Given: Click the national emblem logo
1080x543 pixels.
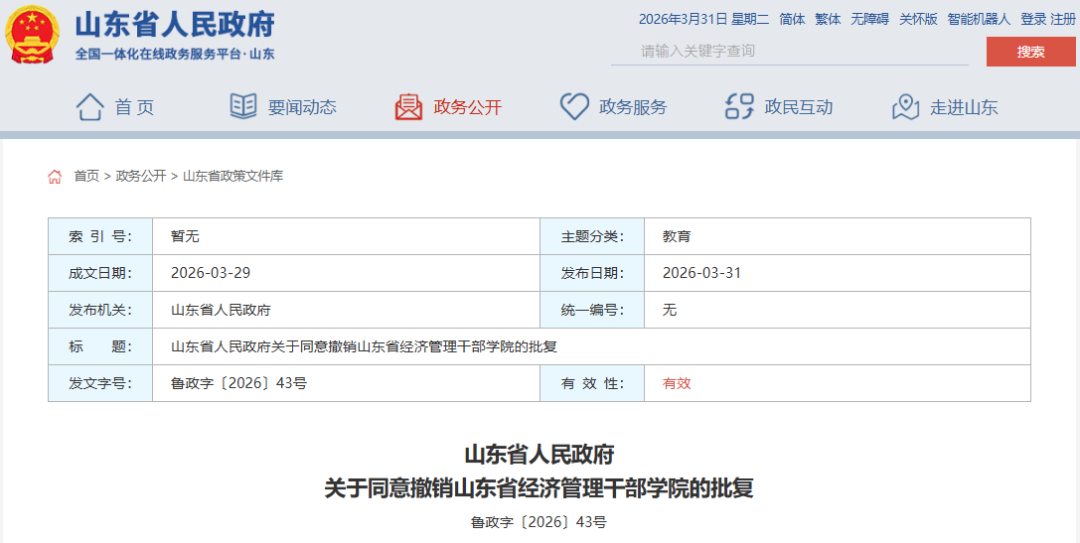Looking at the screenshot, I should tap(33, 35).
